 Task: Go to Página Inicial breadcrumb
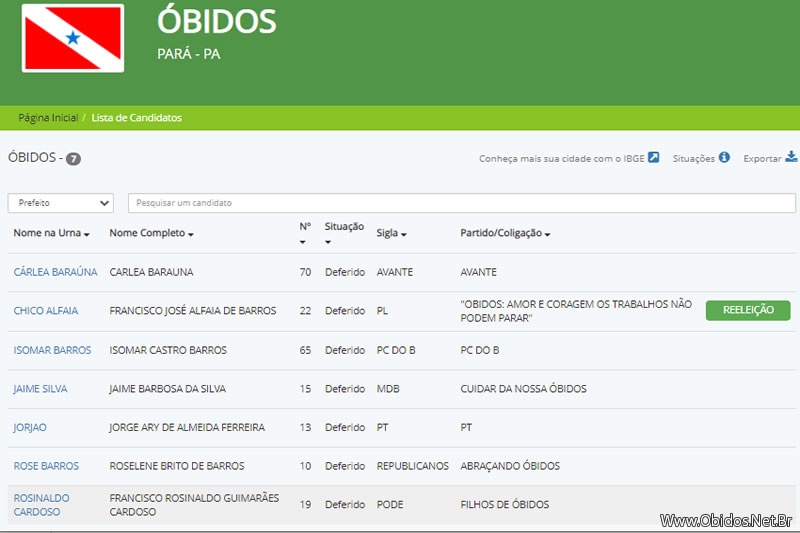[x=48, y=118]
